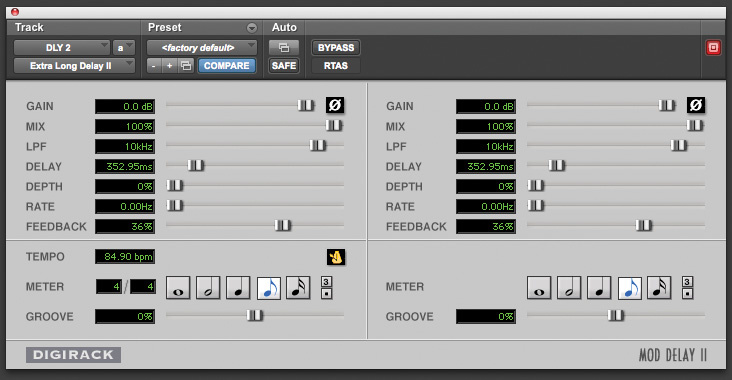Select half note in left meter
The image size is (732, 380).
[208, 287]
